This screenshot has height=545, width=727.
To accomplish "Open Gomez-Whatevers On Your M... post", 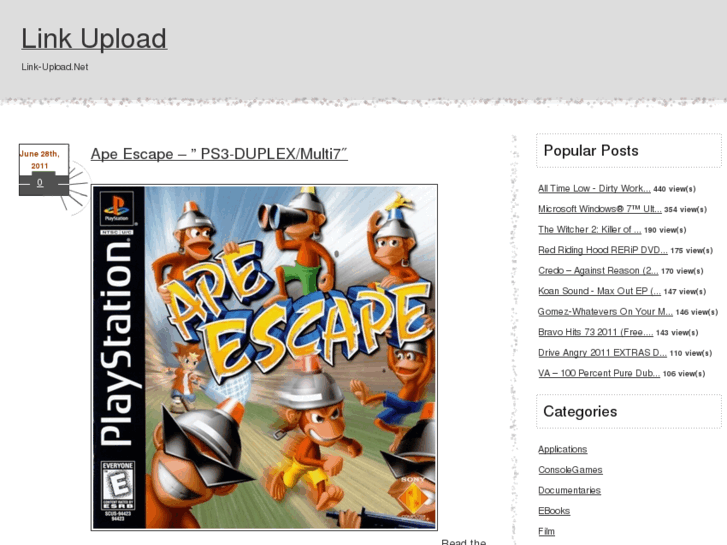I will 605,311.
